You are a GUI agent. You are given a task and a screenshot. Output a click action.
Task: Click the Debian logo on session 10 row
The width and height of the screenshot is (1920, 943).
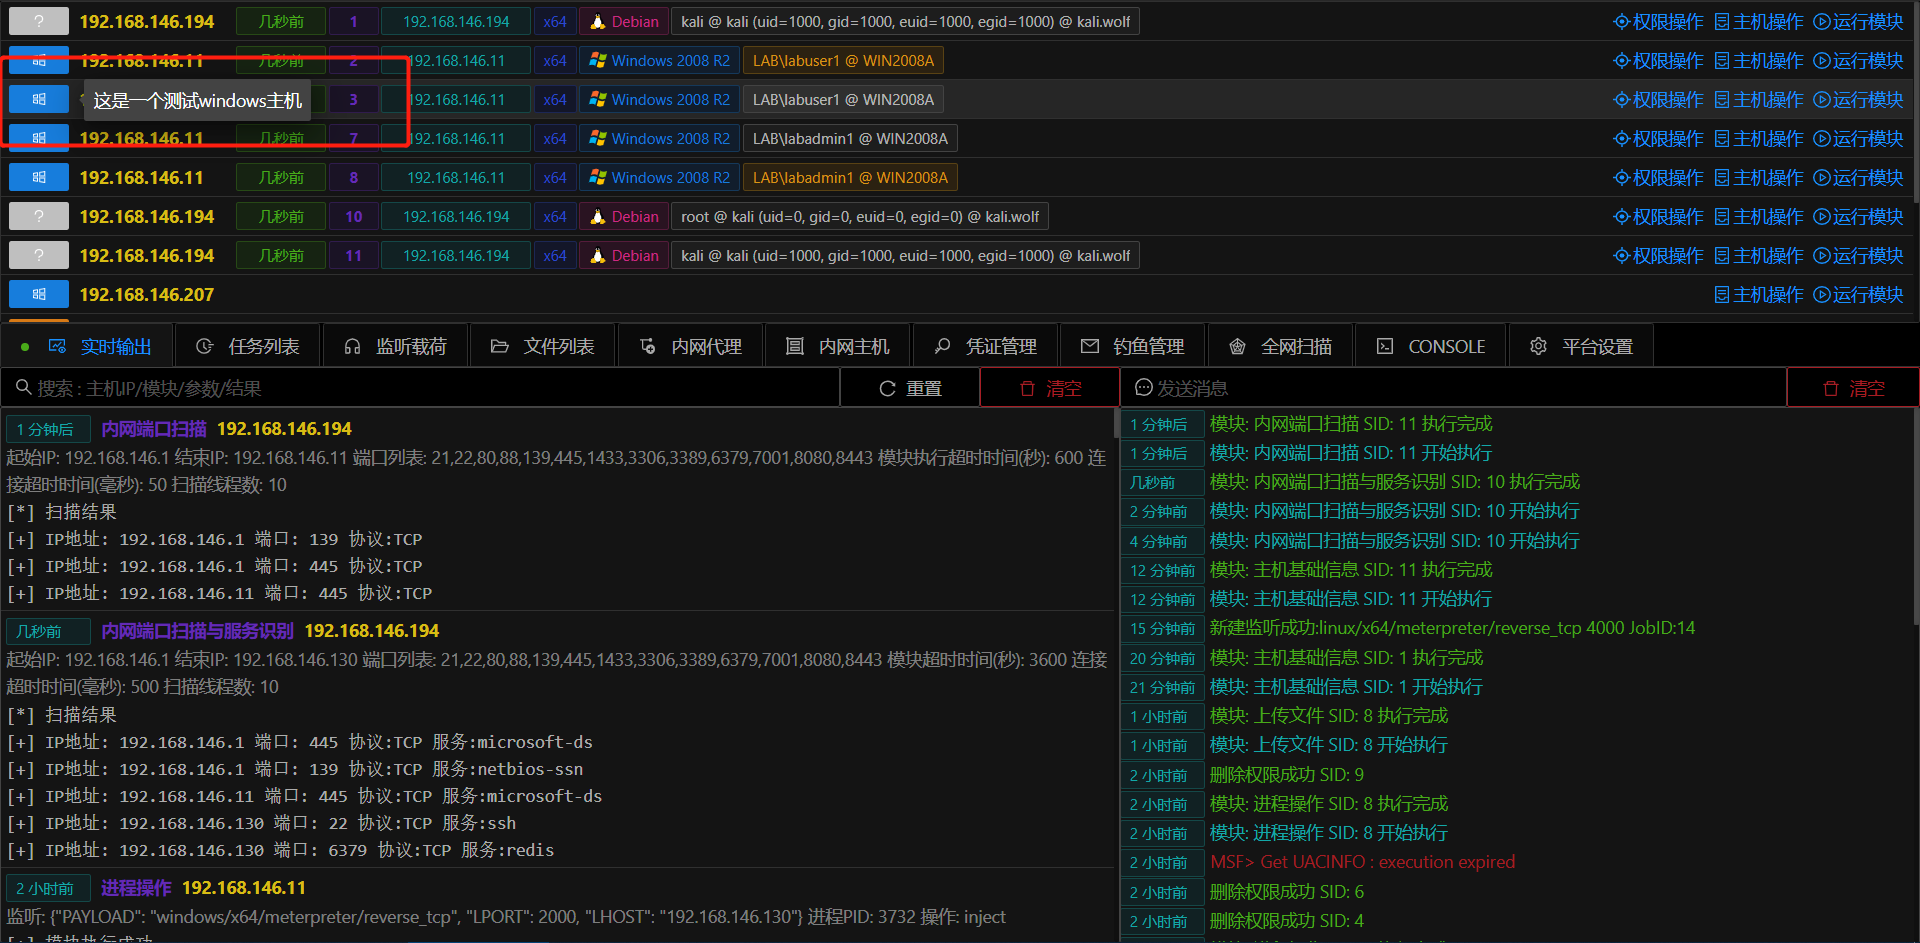(x=598, y=216)
